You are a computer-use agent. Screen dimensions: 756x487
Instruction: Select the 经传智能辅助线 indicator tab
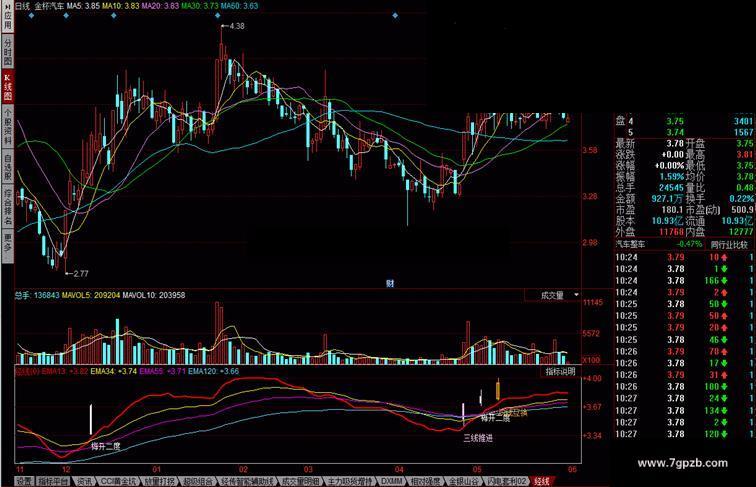(x=247, y=481)
